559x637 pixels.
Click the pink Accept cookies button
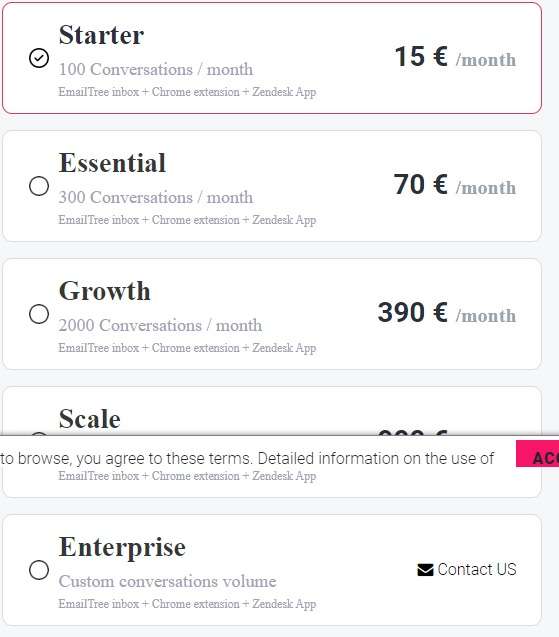tap(538, 454)
